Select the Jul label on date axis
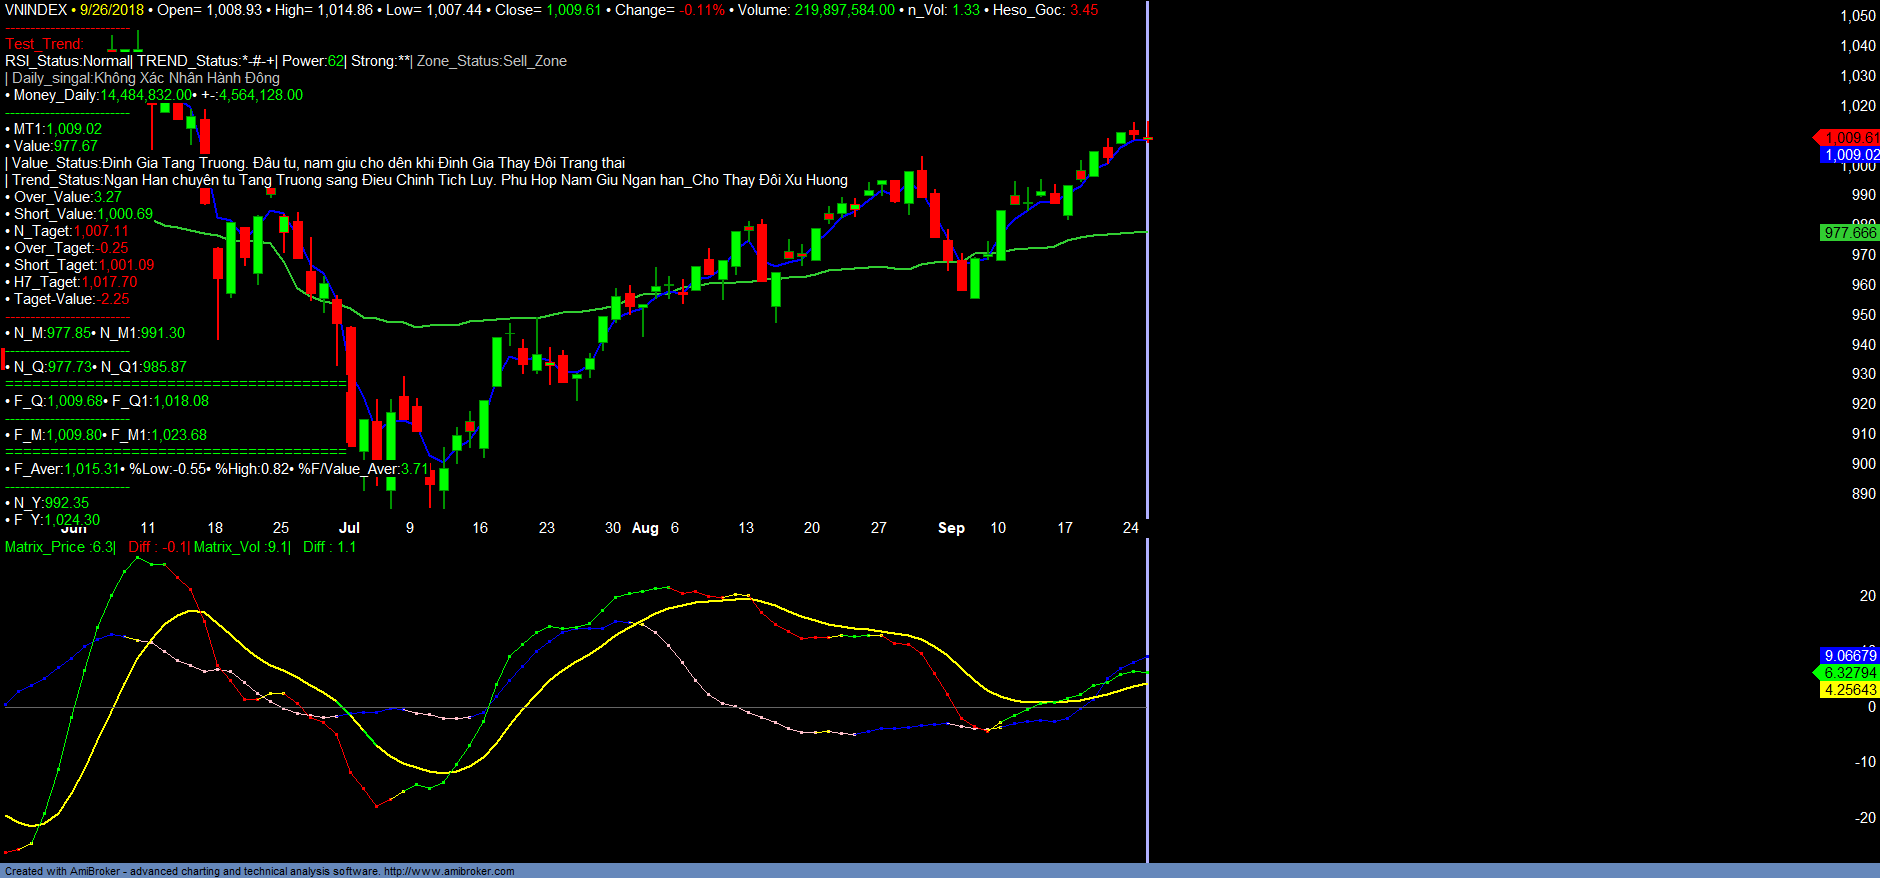This screenshot has height=878, width=1880. click(x=349, y=528)
